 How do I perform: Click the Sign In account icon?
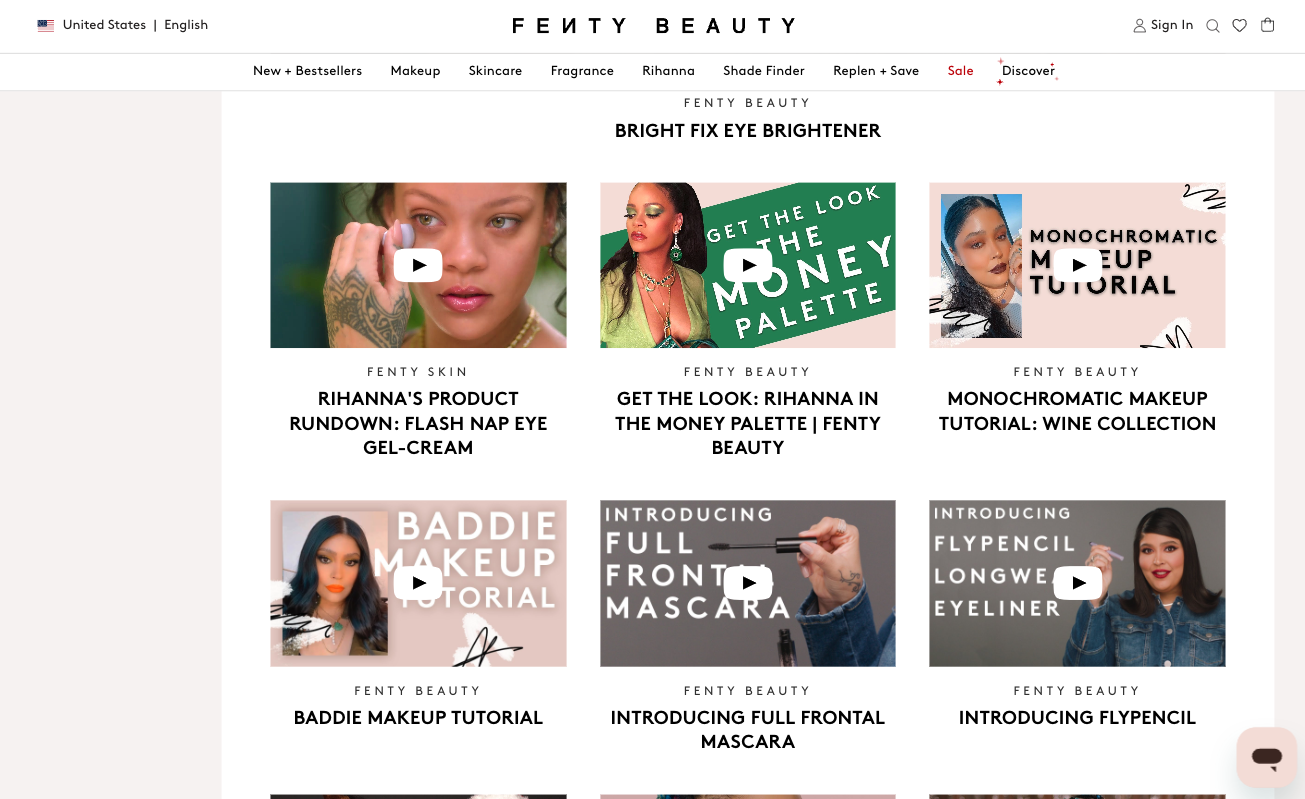coord(1139,26)
